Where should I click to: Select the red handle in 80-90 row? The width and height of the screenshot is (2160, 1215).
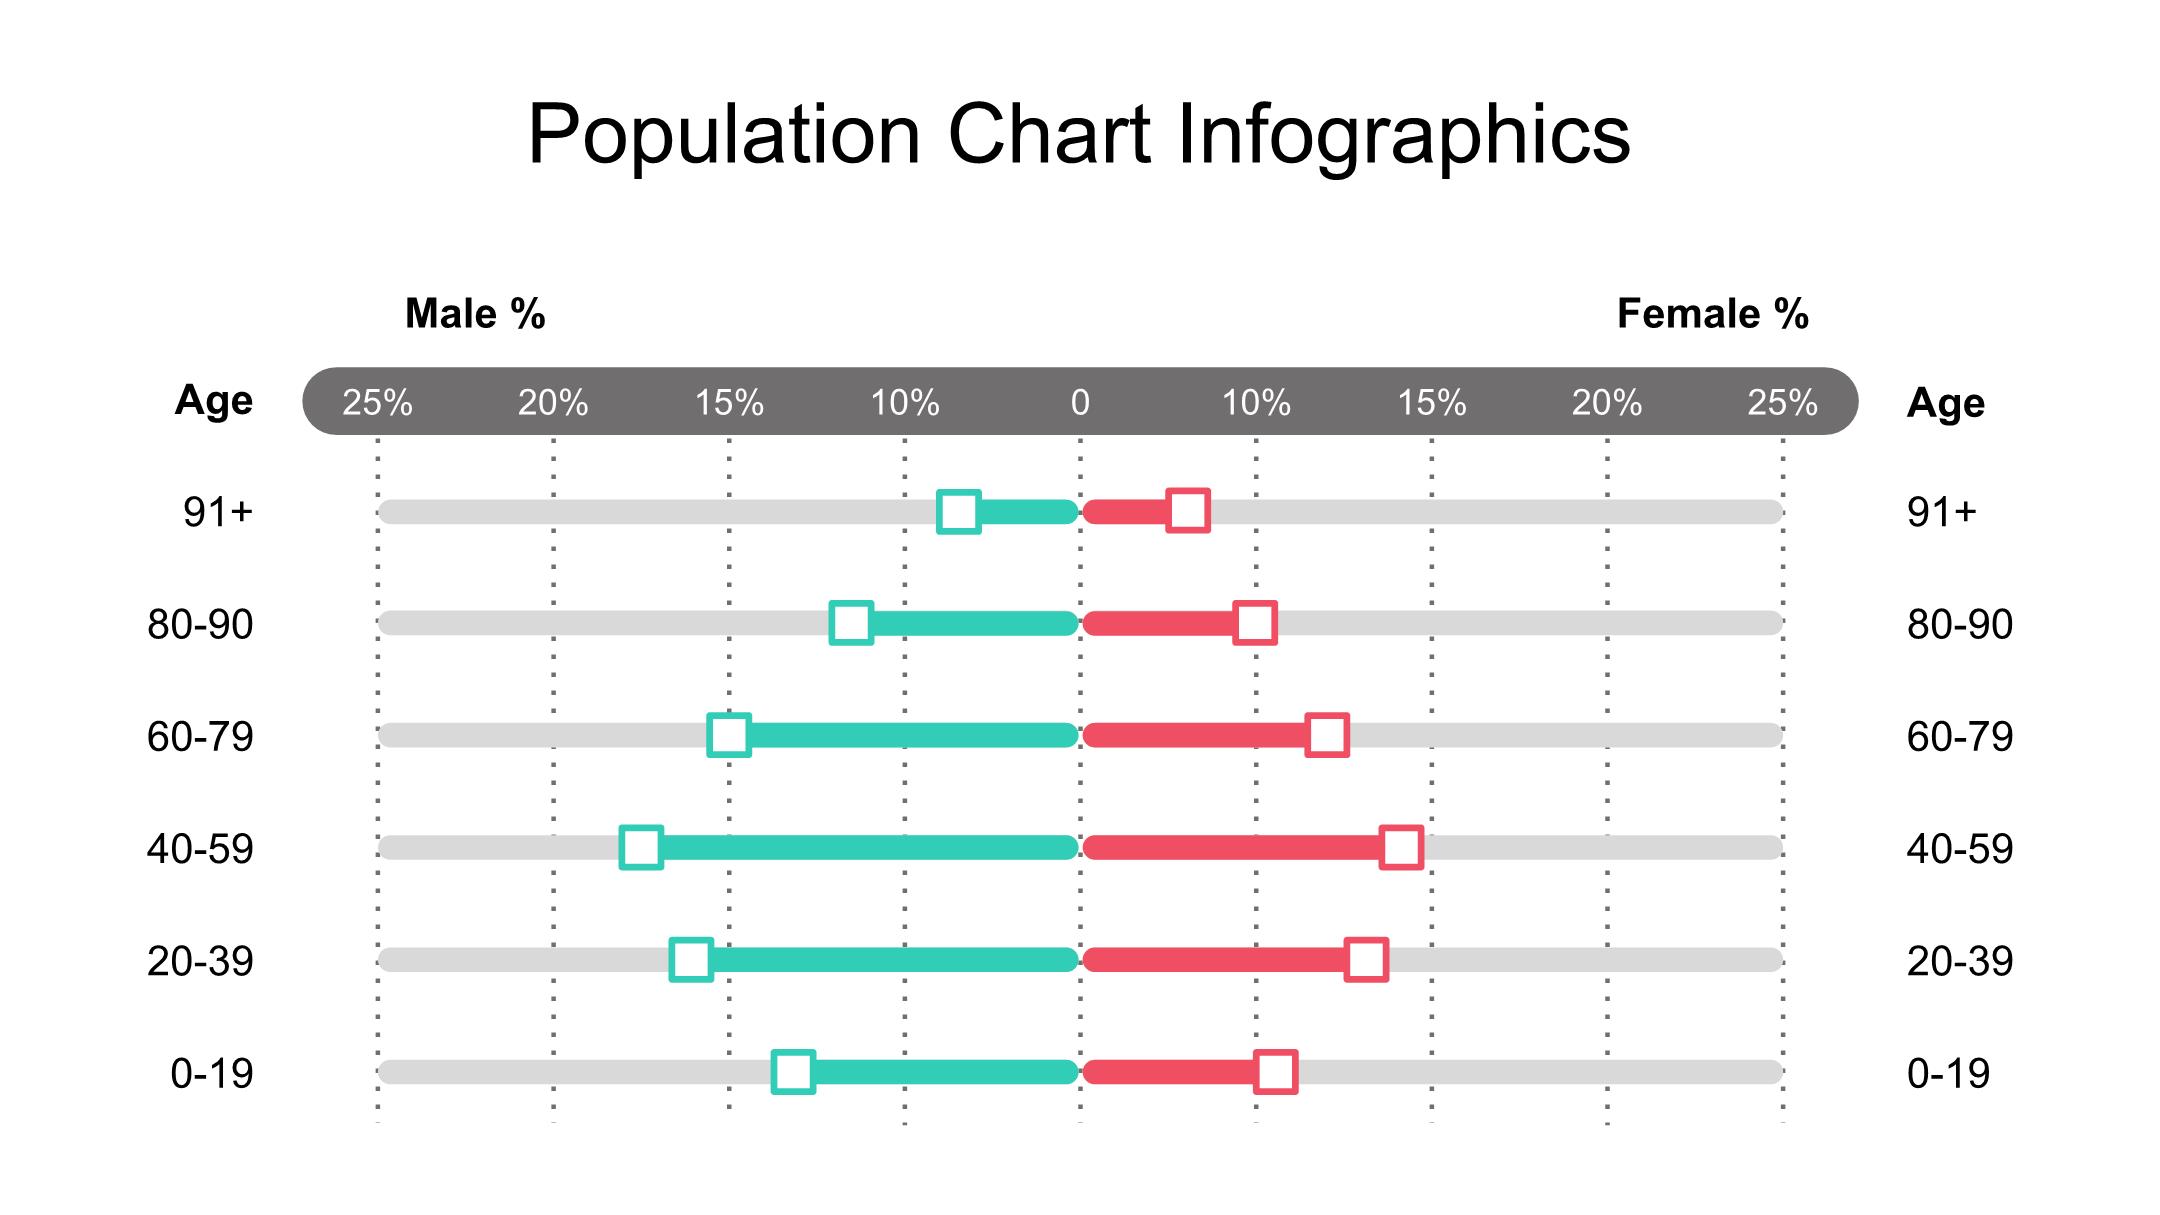tap(1255, 623)
